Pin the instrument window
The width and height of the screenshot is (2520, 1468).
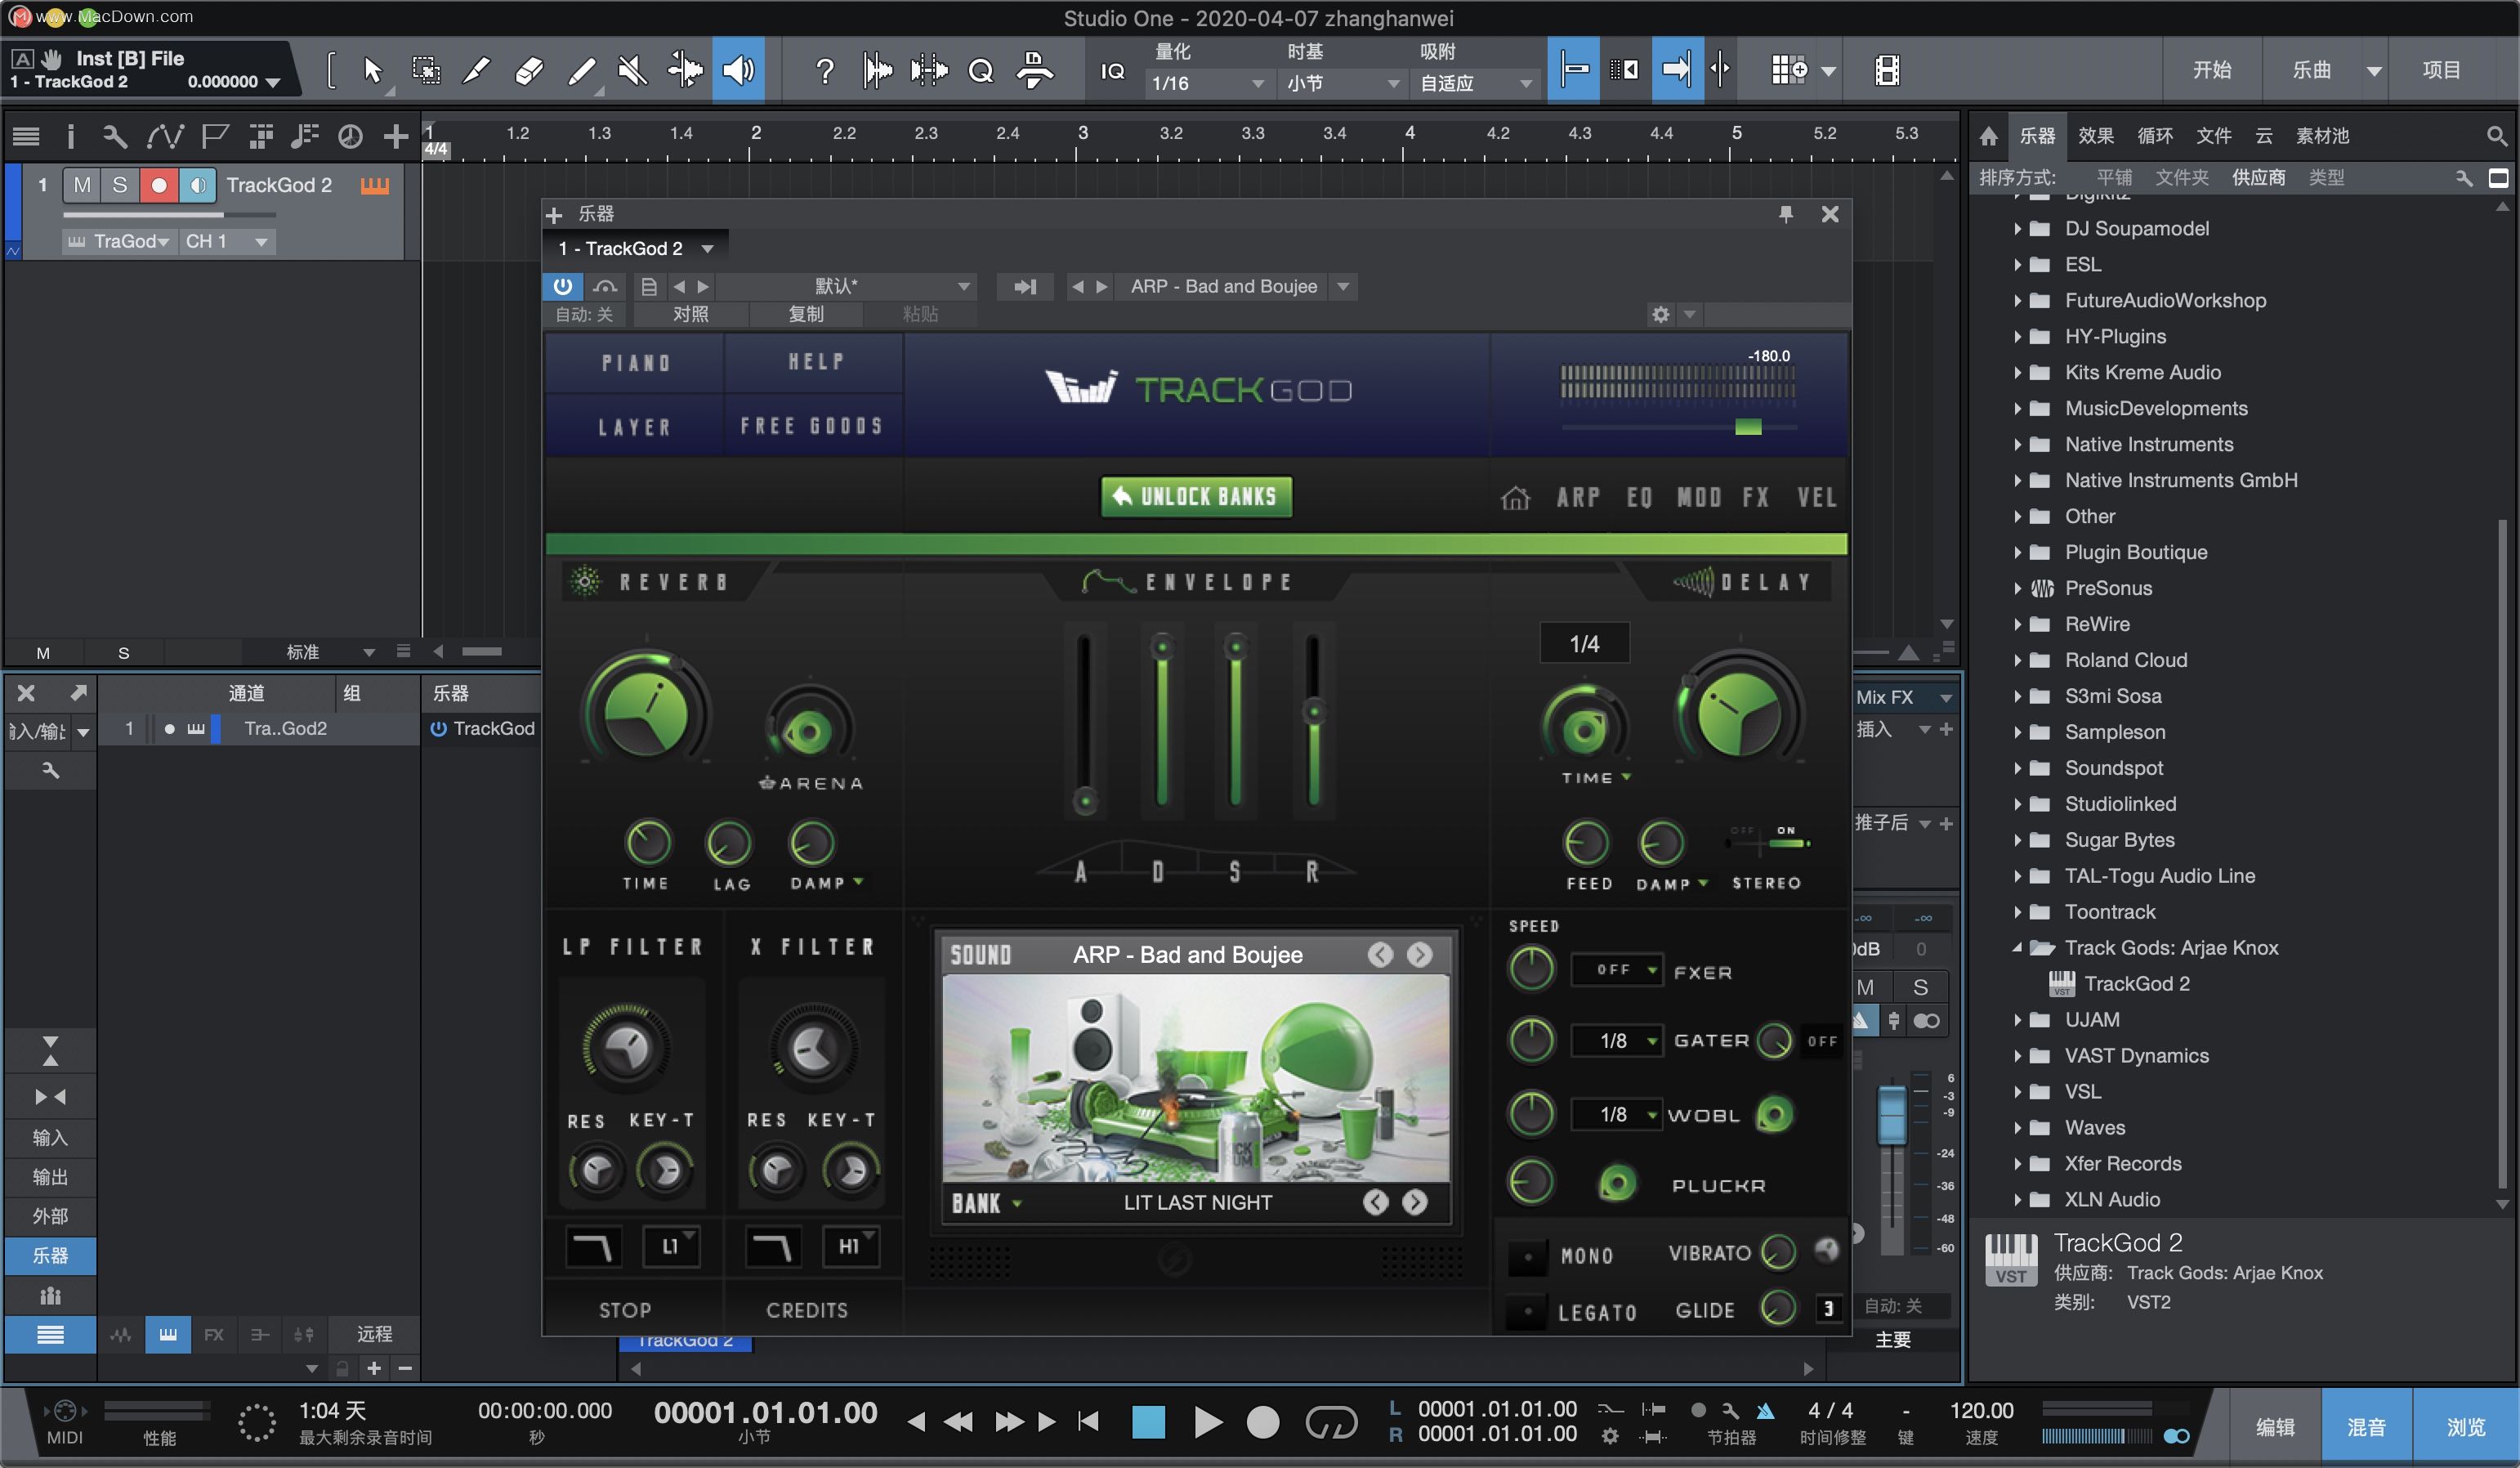[x=1785, y=214]
